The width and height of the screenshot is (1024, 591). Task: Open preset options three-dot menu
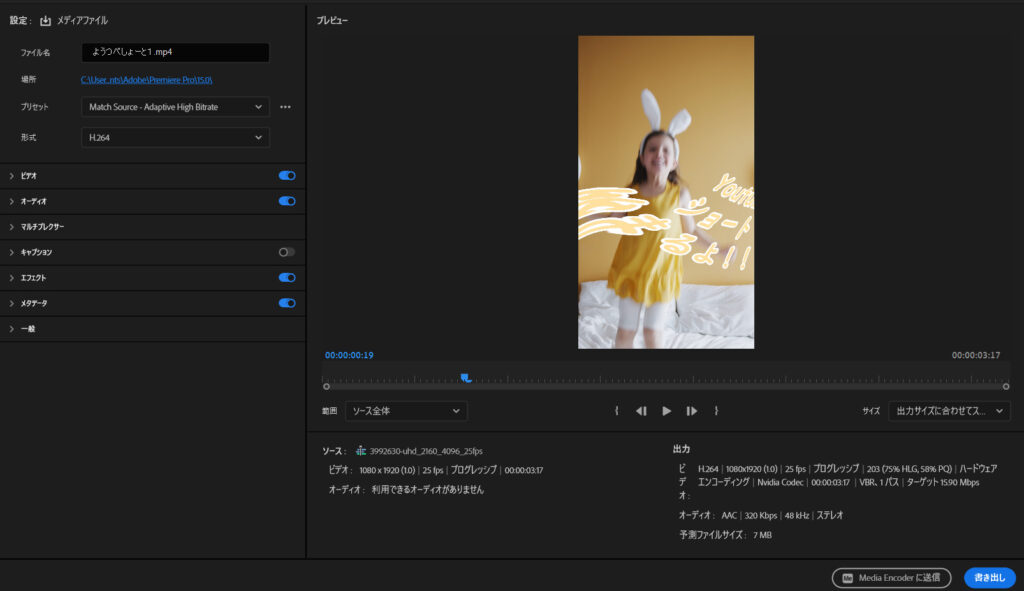[285, 107]
